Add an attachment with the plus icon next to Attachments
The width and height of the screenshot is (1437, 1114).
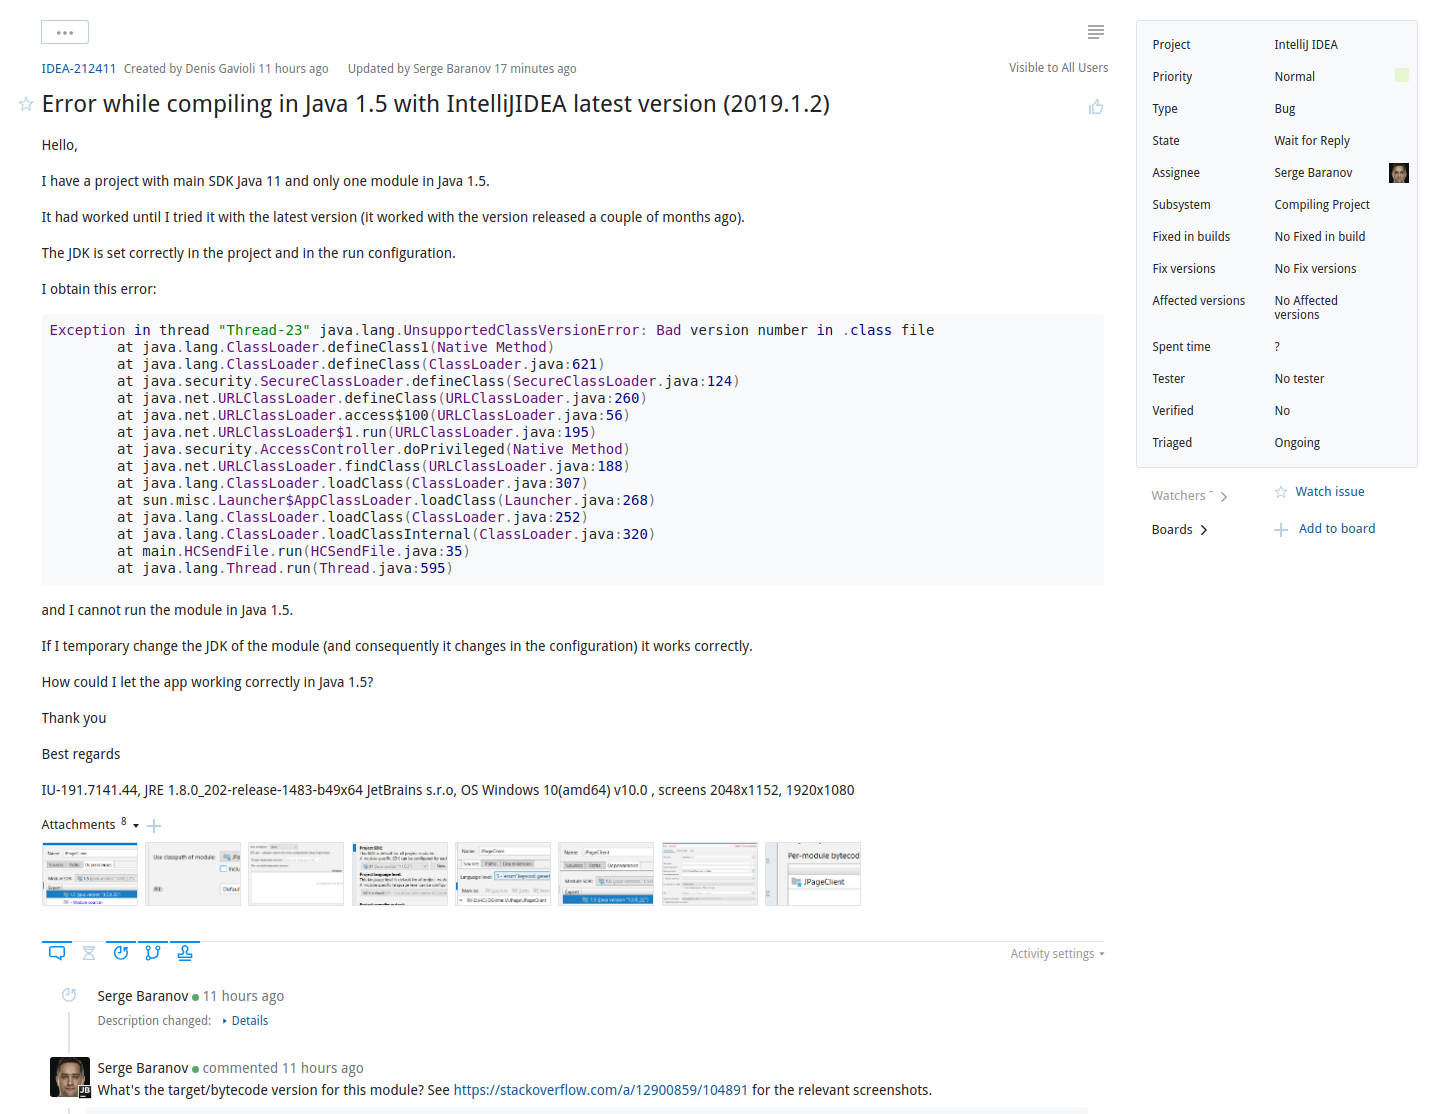(154, 826)
